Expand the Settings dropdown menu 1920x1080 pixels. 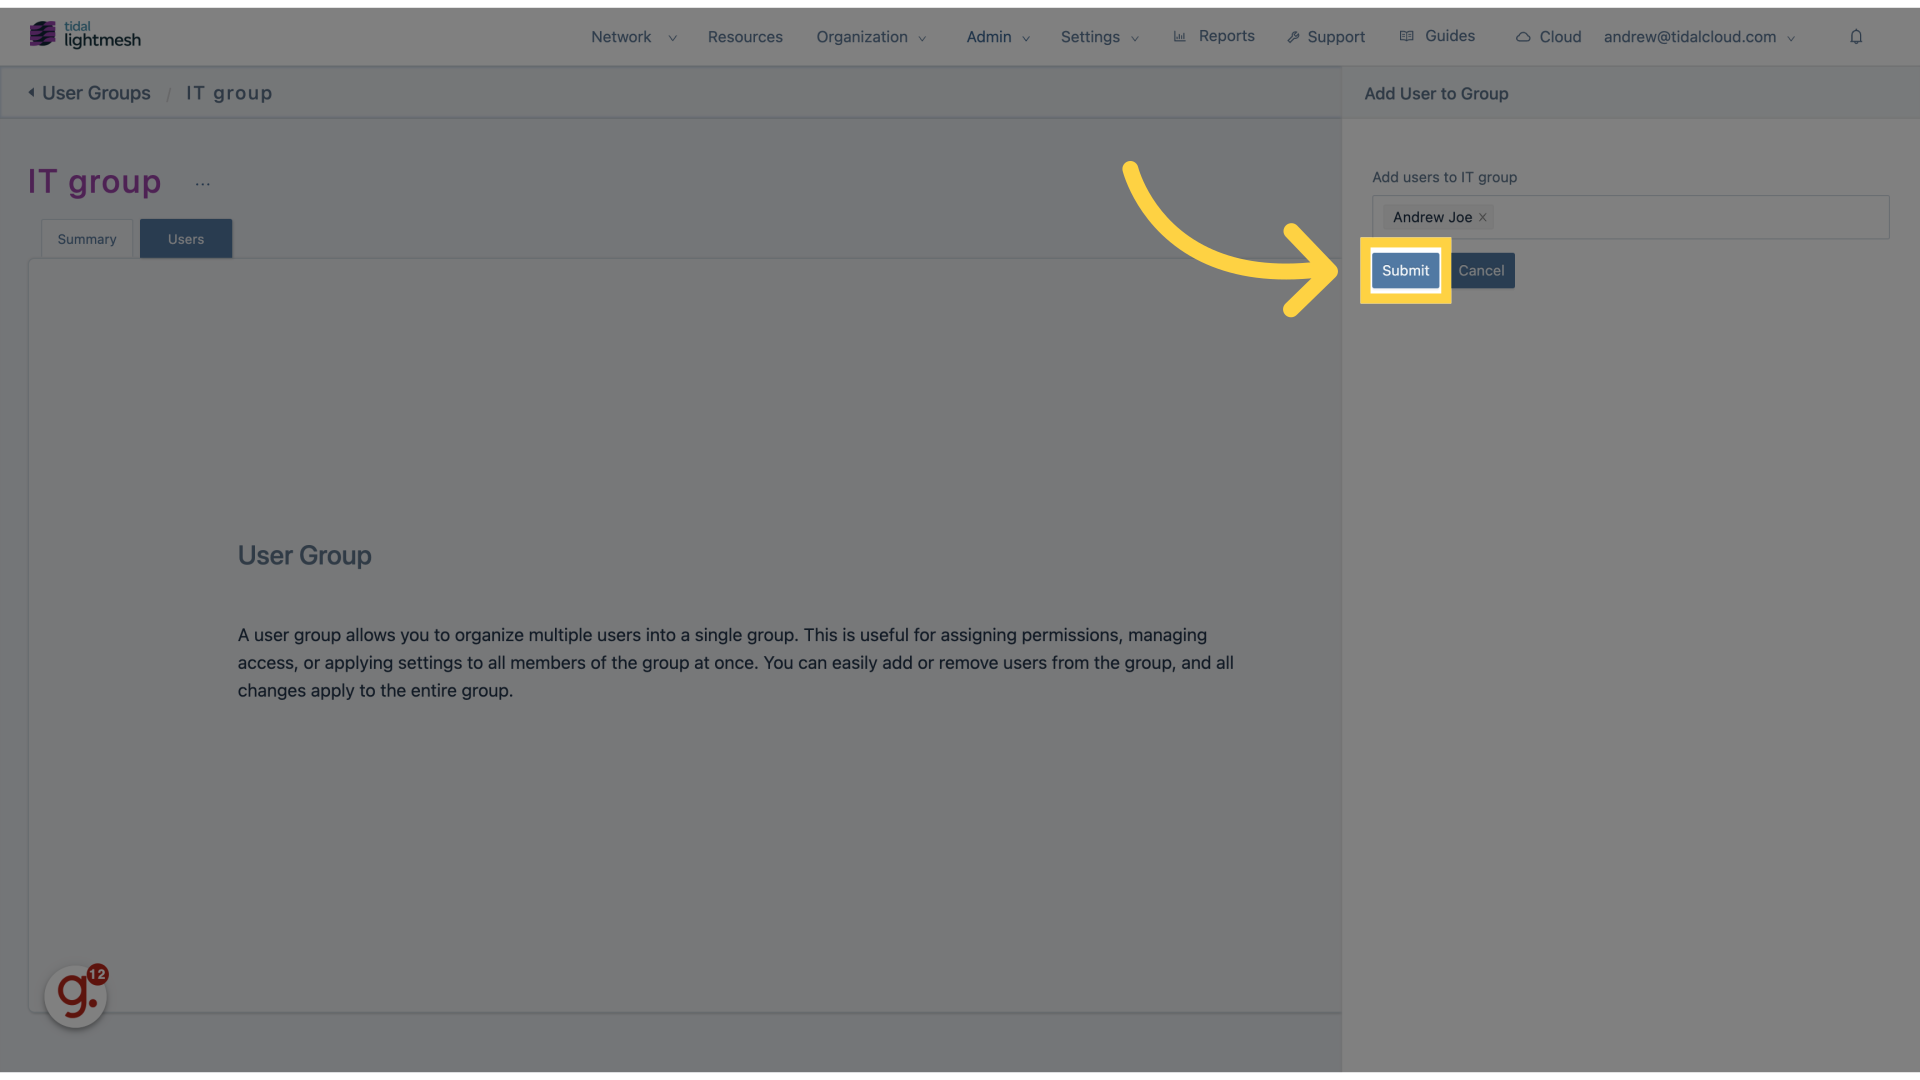[x=1100, y=37]
